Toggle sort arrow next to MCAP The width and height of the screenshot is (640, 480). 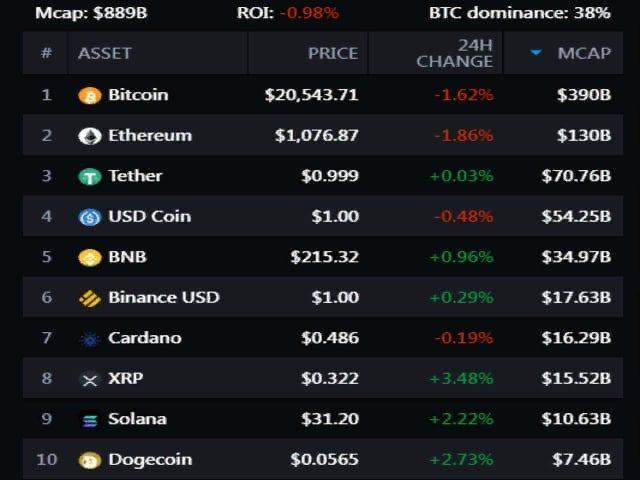(x=537, y=53)
